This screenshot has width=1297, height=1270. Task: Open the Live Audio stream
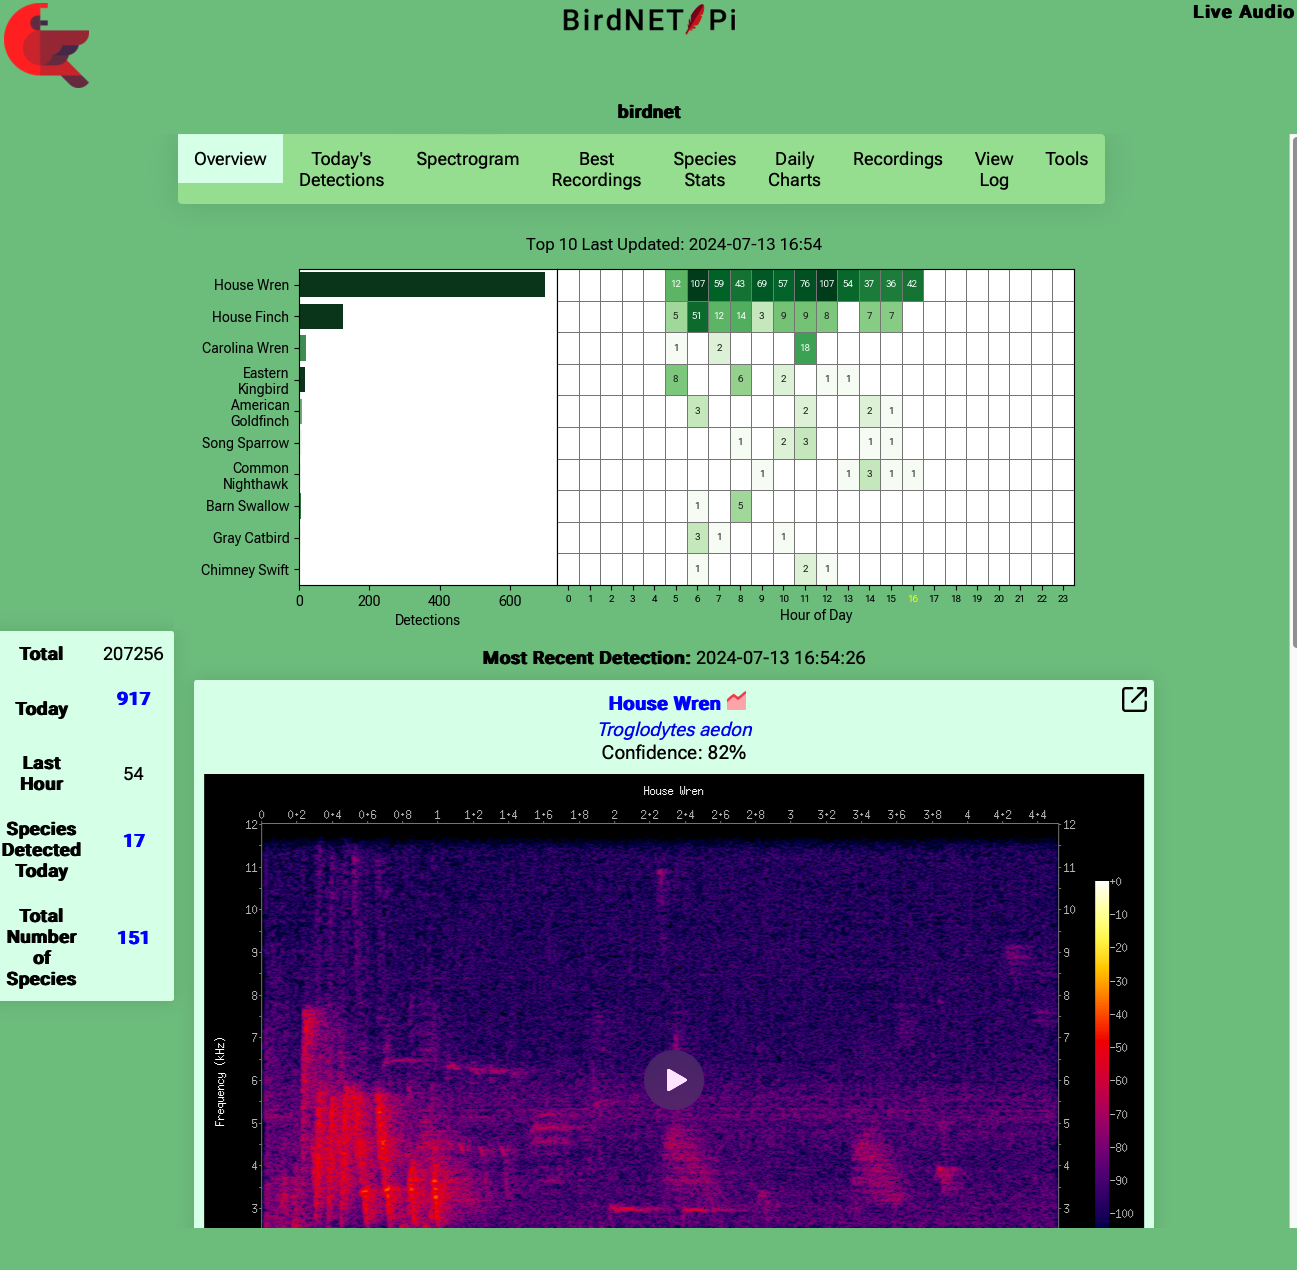pyautogui.click(x=1242, y=12)
